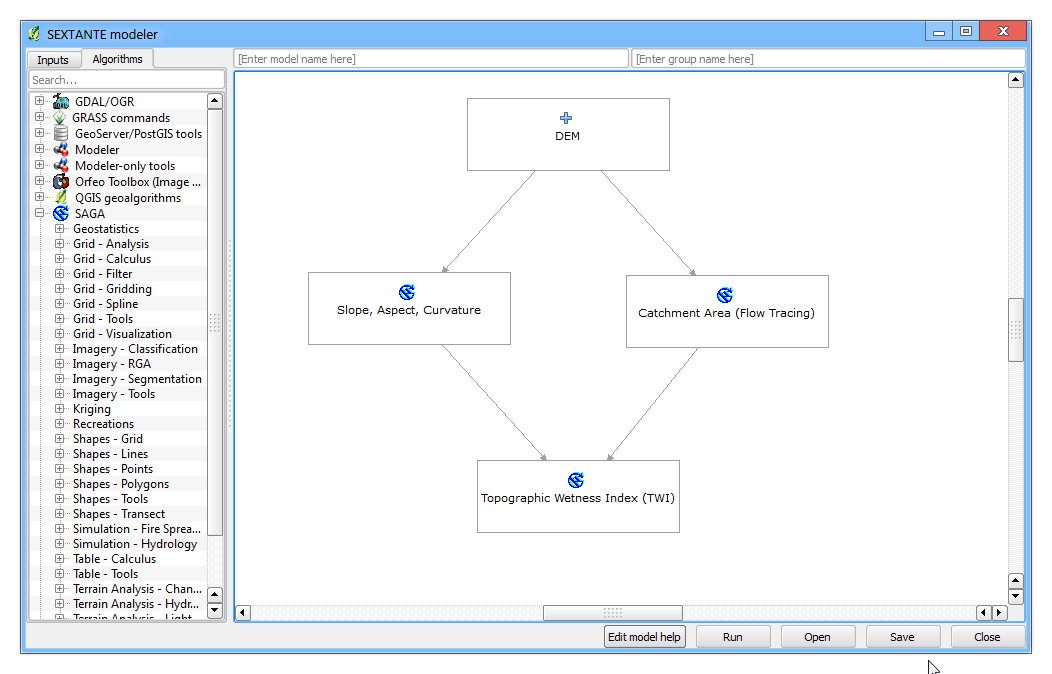Expand the Shapes - Polygons subgroup
The width and height of the screenshot is (1052, 674).
[60, 484]
